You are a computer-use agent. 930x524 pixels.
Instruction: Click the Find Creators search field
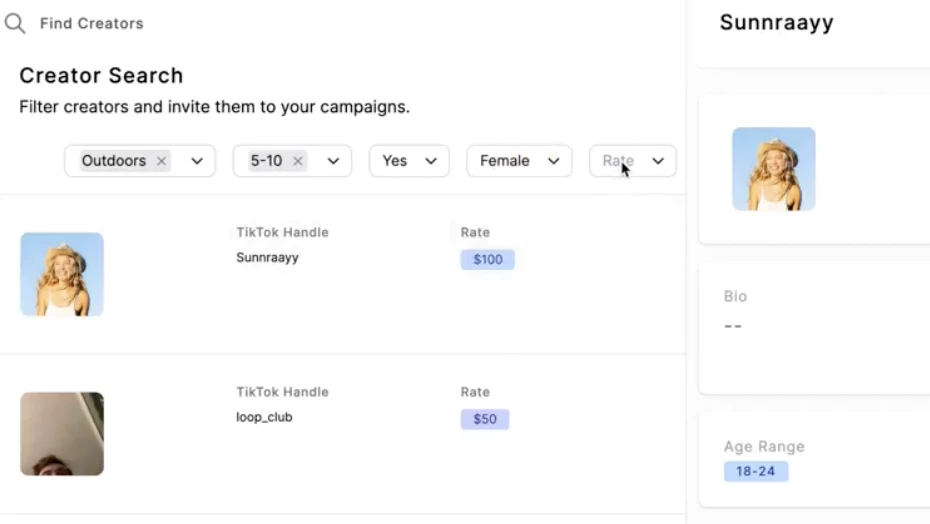tap(92, 24)
